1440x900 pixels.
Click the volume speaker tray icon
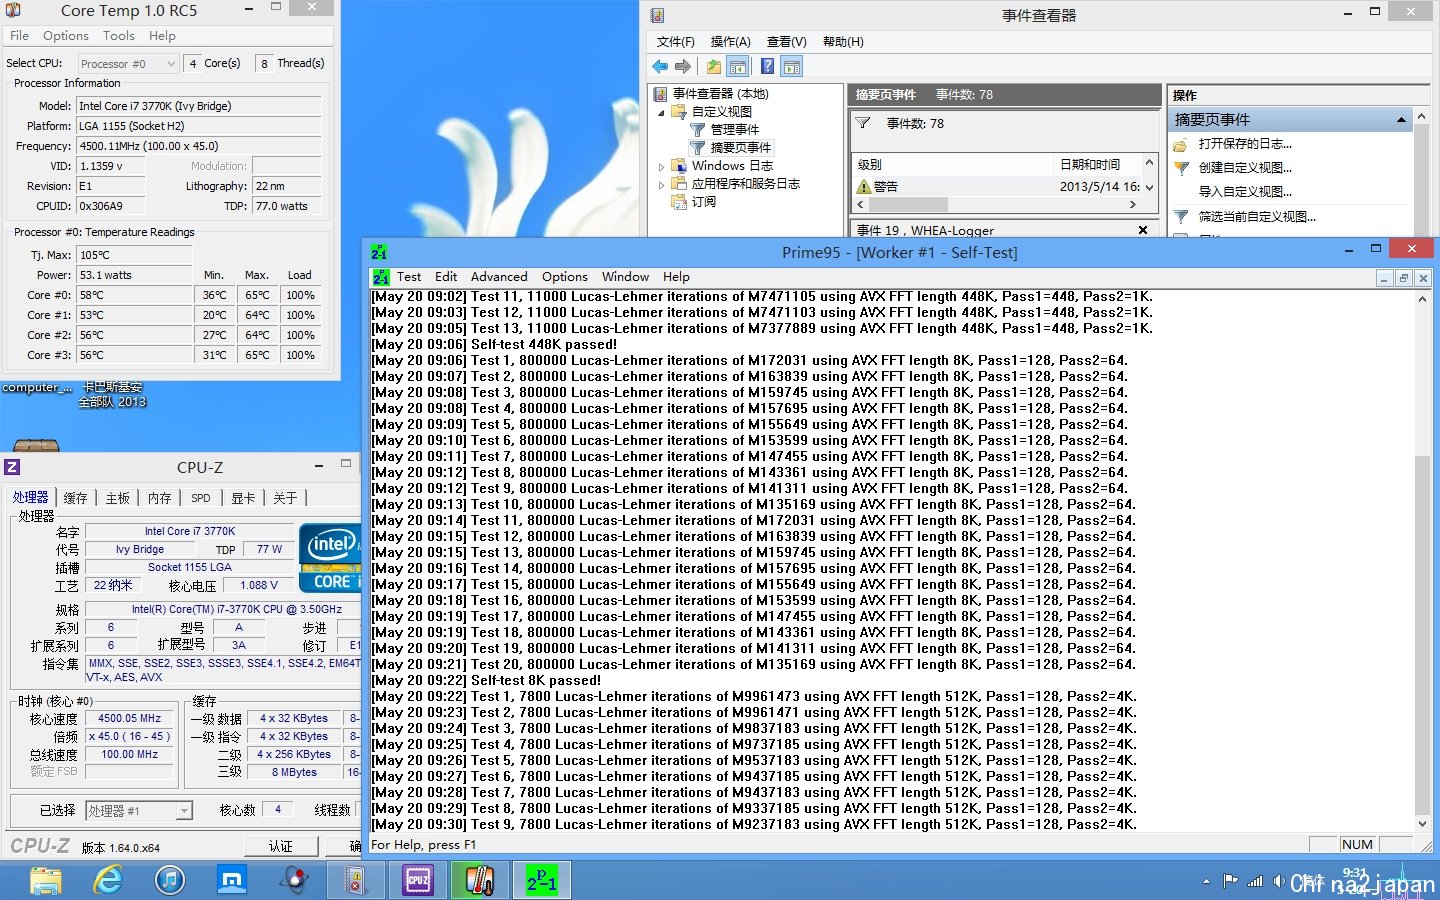click(x=1277, y=881)
